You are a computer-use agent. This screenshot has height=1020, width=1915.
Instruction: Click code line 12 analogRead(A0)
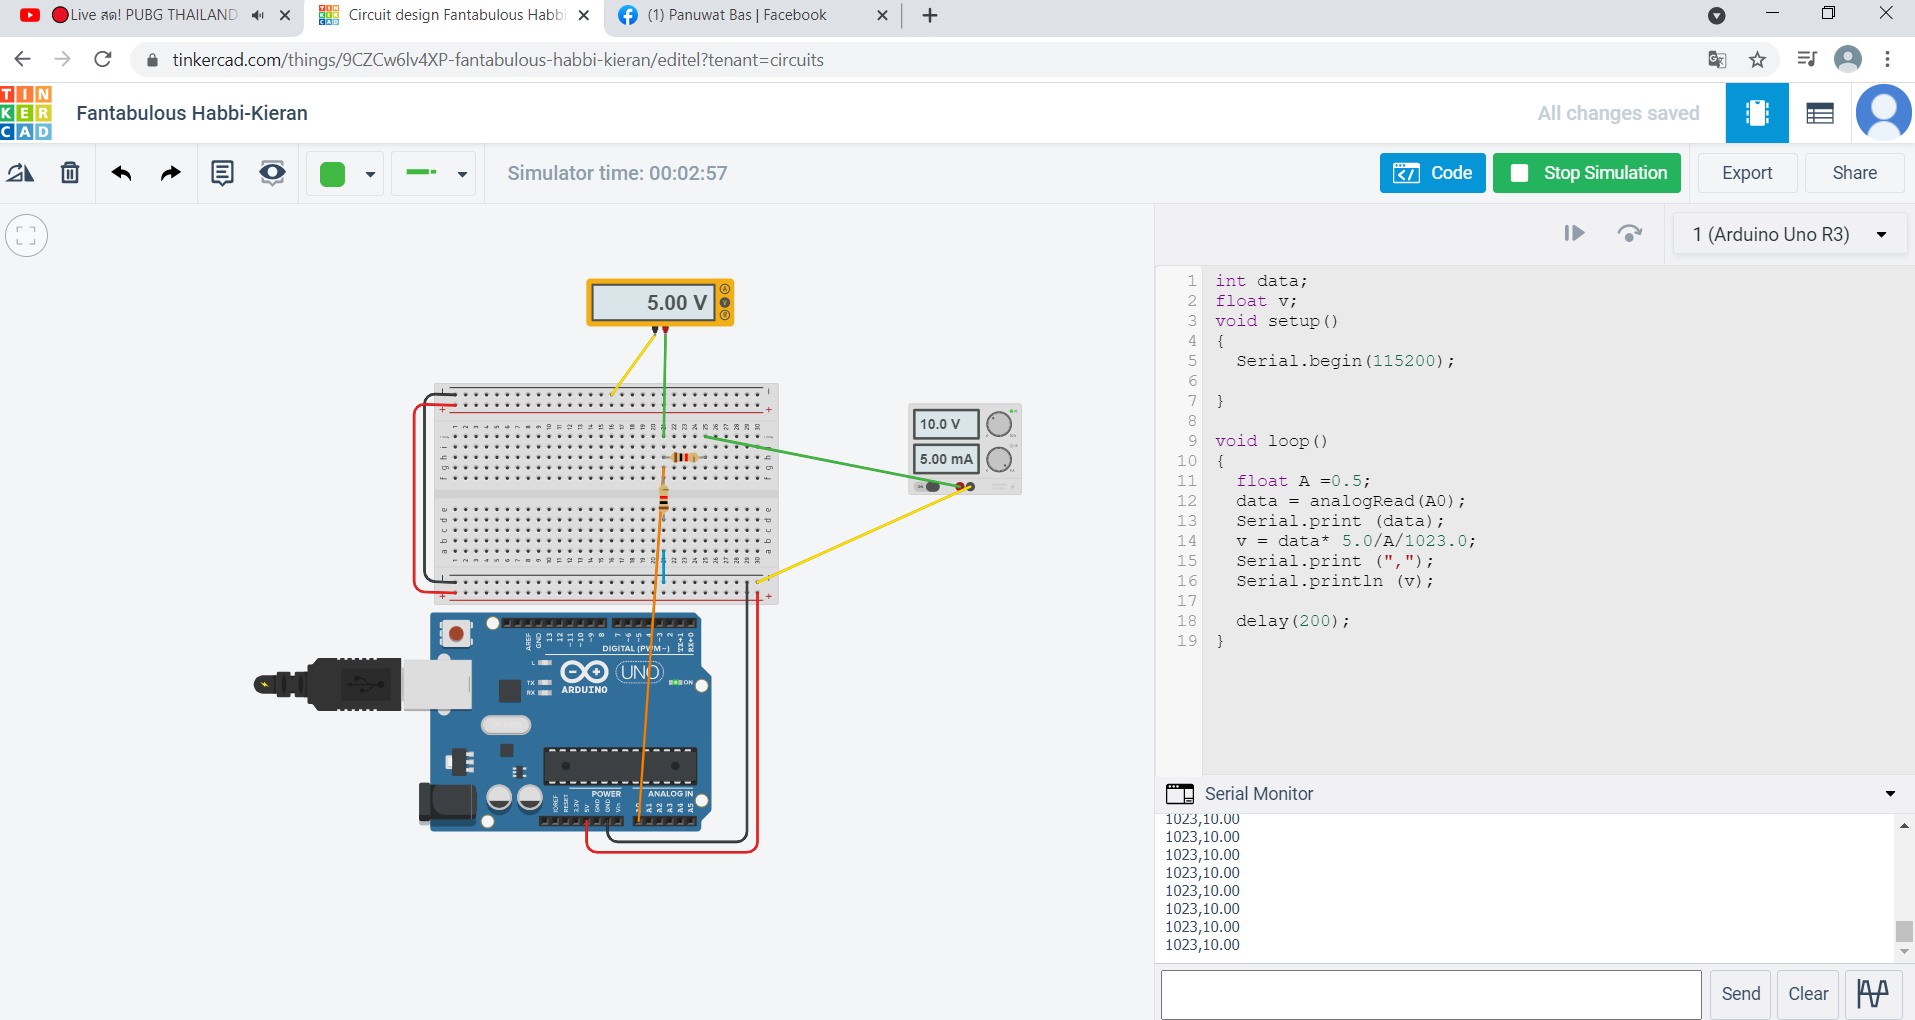[x=1350, y=501]
